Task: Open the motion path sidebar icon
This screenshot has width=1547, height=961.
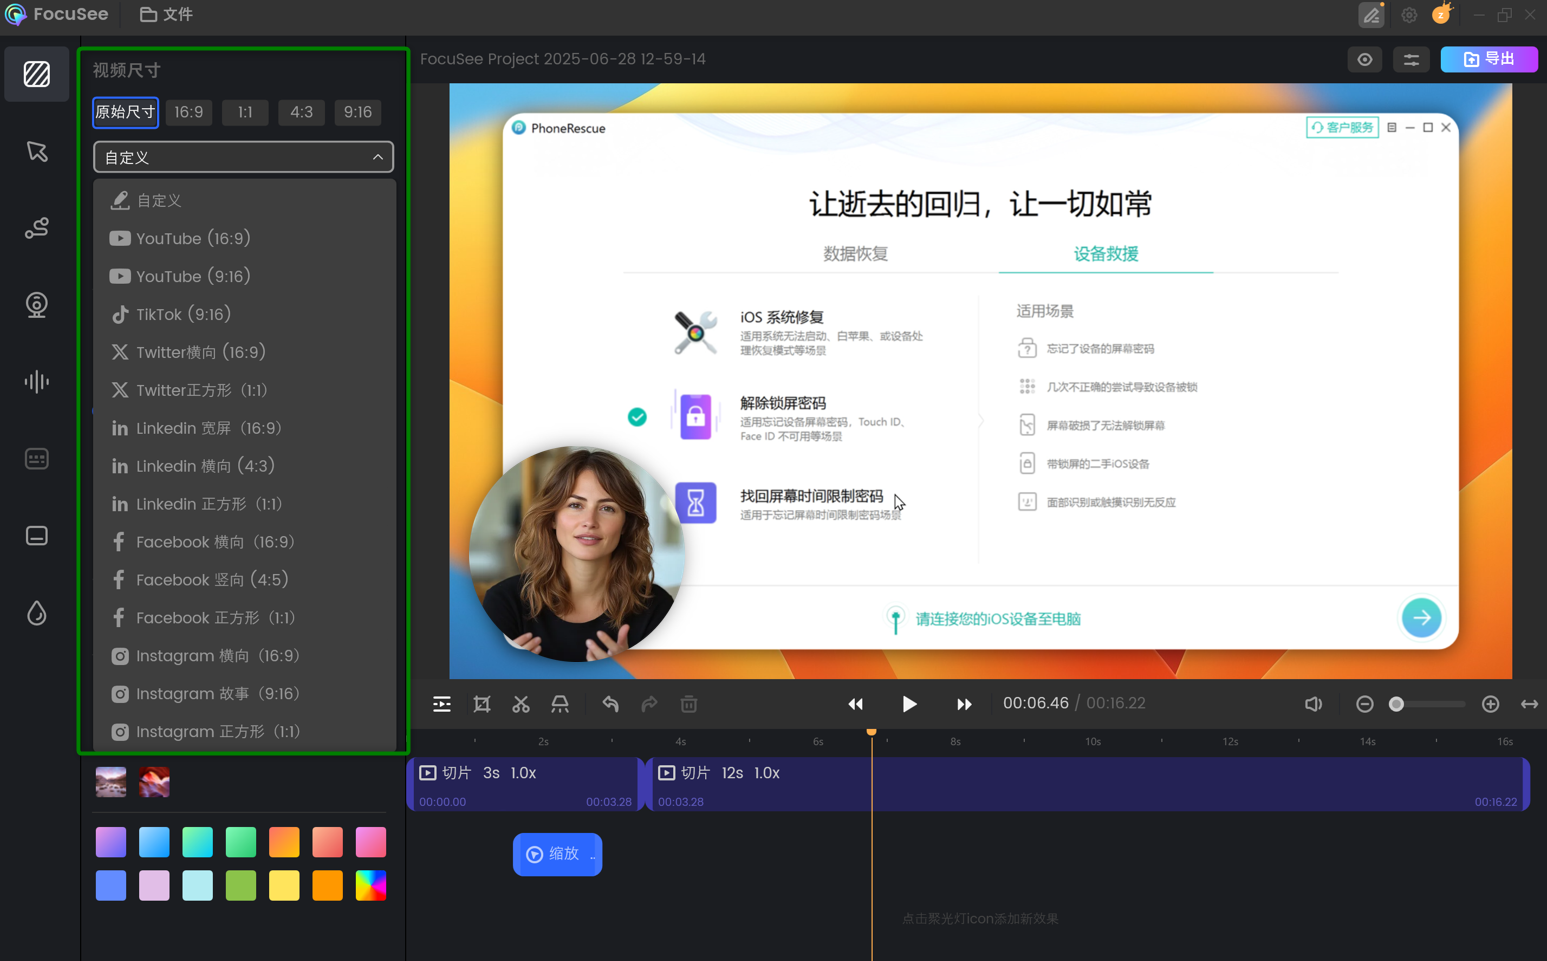Action: [x=37, y=228]
